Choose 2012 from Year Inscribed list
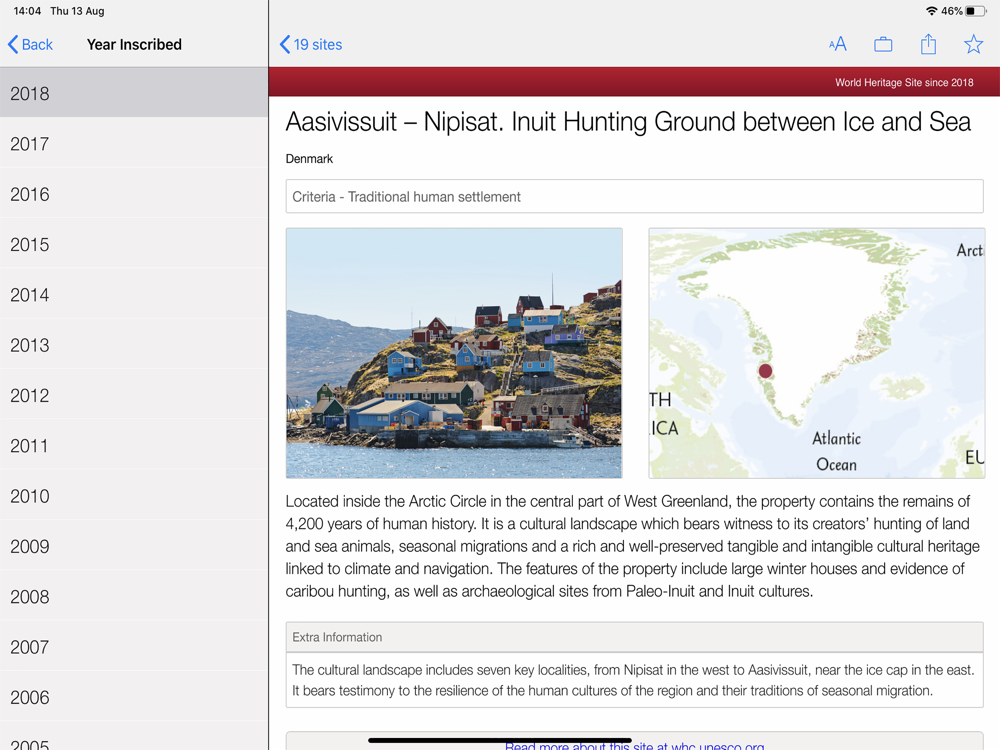Image resolution: width=1000 pixels, height=750 pixels. (x=134, y=395)
